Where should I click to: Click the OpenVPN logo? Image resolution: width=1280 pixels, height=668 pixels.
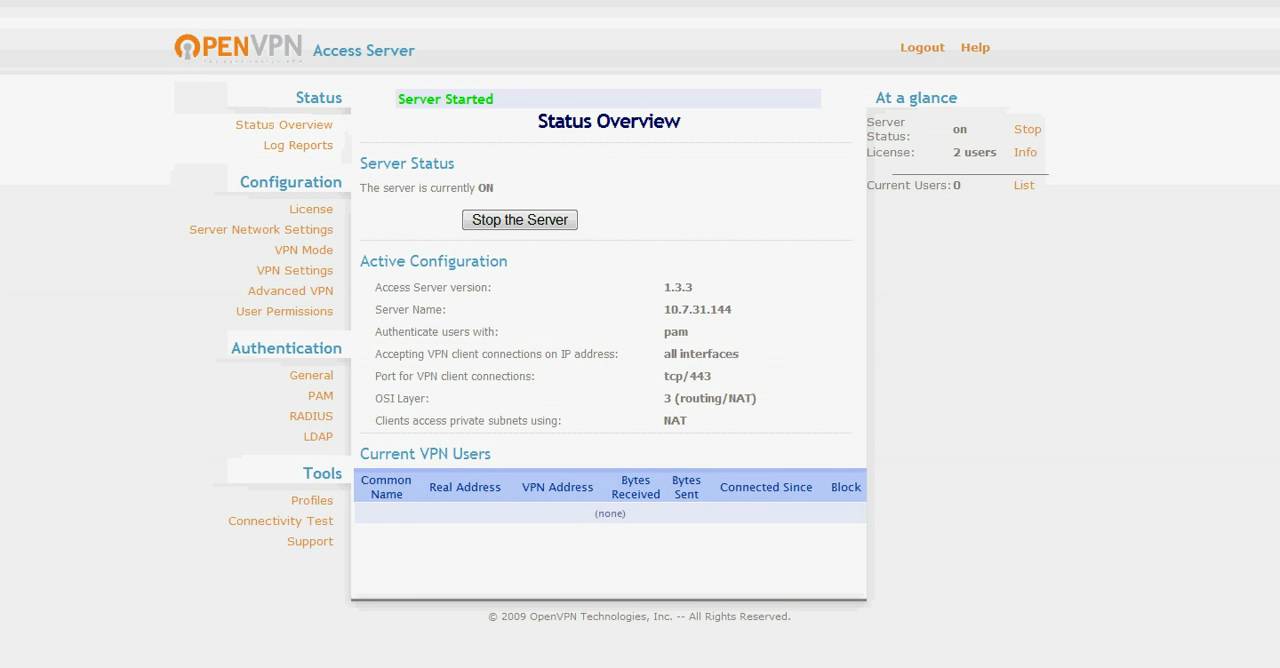tap(238, 48)
